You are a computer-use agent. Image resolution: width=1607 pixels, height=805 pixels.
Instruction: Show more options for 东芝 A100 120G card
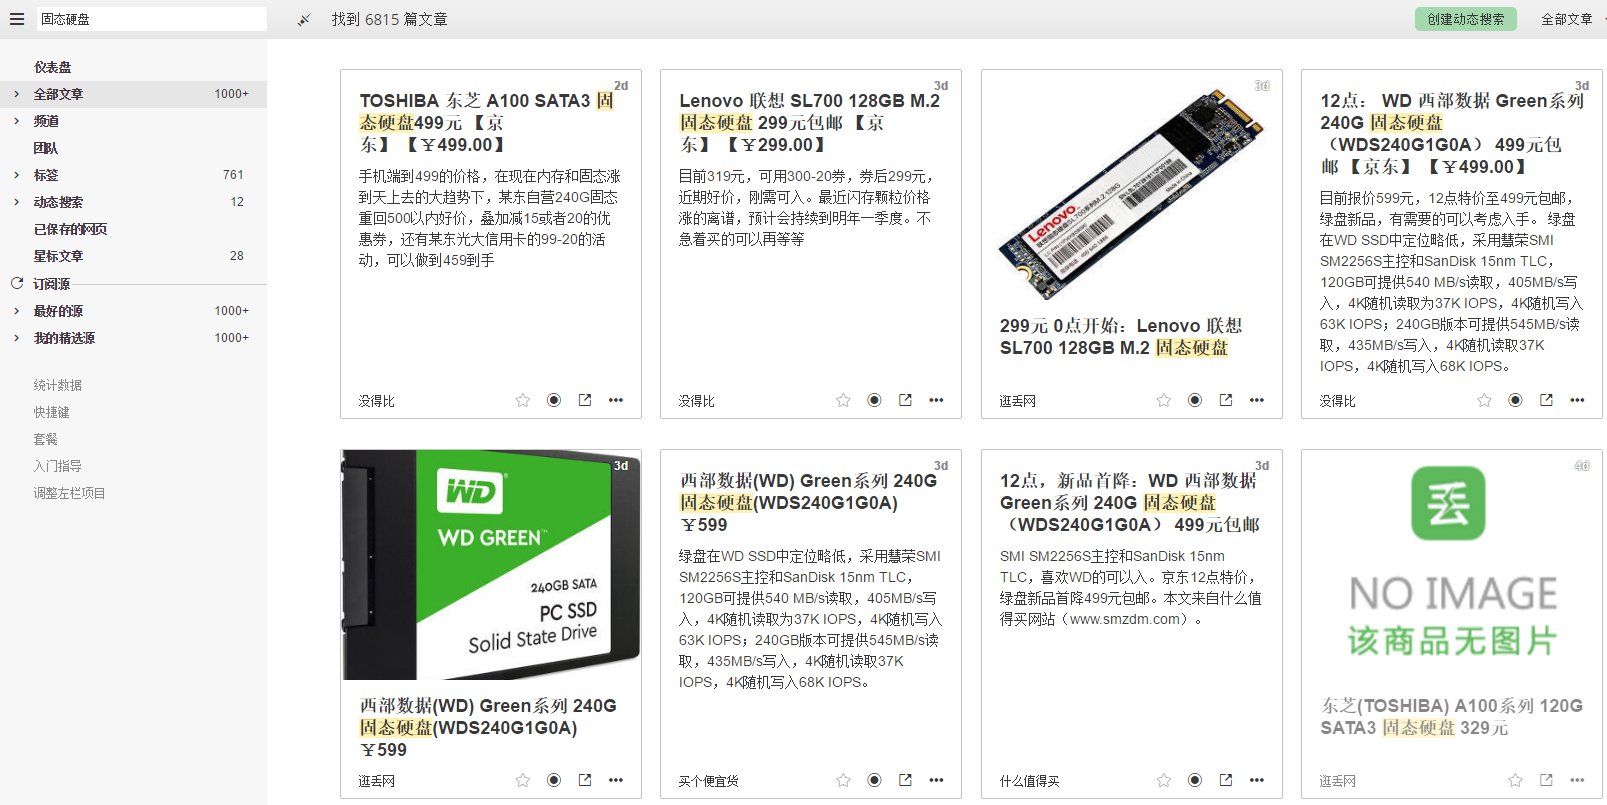1577,780
